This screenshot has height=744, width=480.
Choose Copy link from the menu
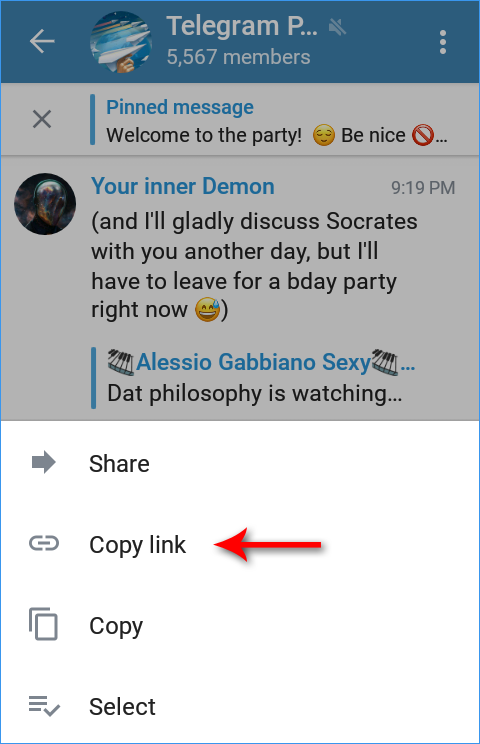point(240,544)
